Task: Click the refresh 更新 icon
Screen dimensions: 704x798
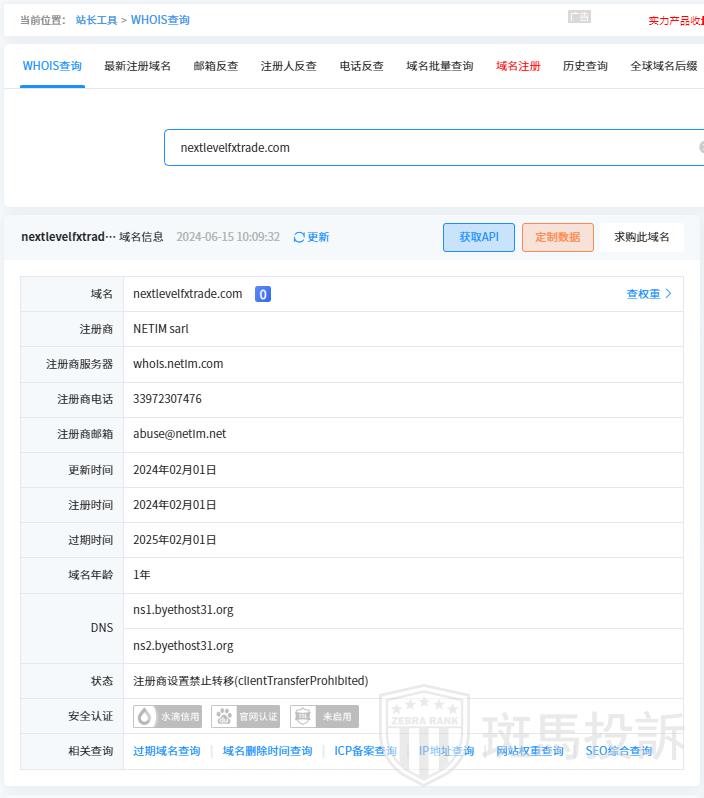Action: click(299, 237)
